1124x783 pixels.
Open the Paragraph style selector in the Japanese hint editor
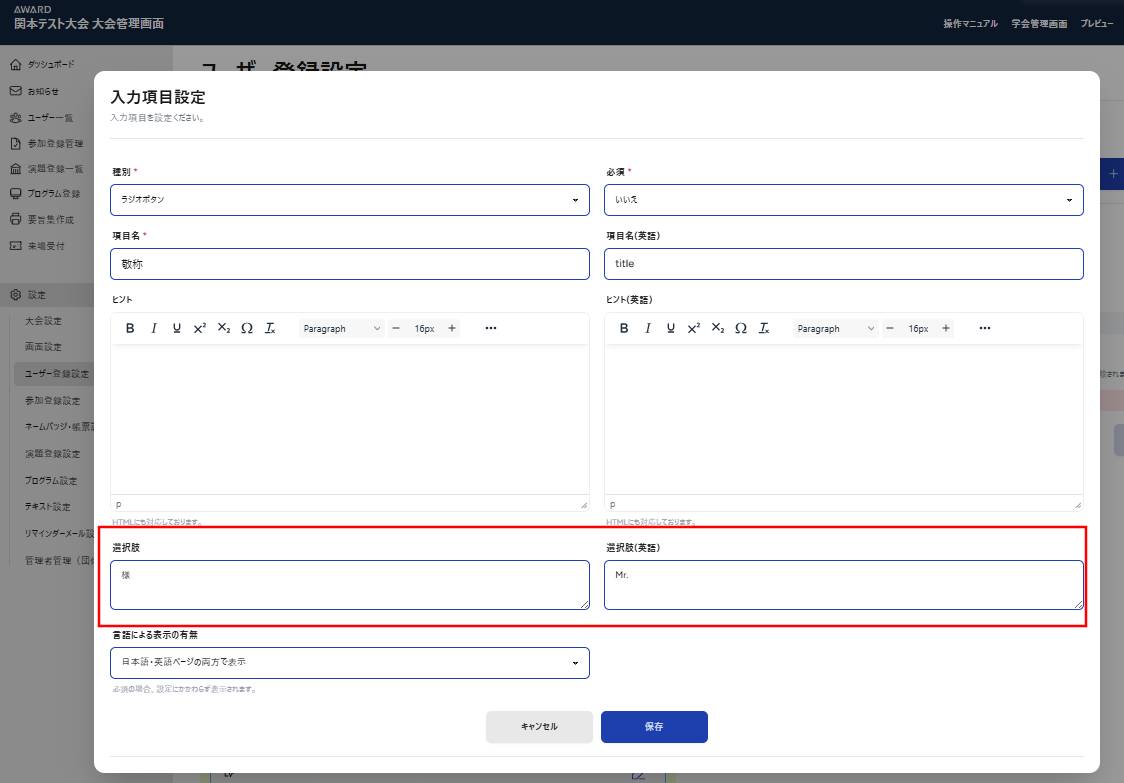click(x=342, y=328)
